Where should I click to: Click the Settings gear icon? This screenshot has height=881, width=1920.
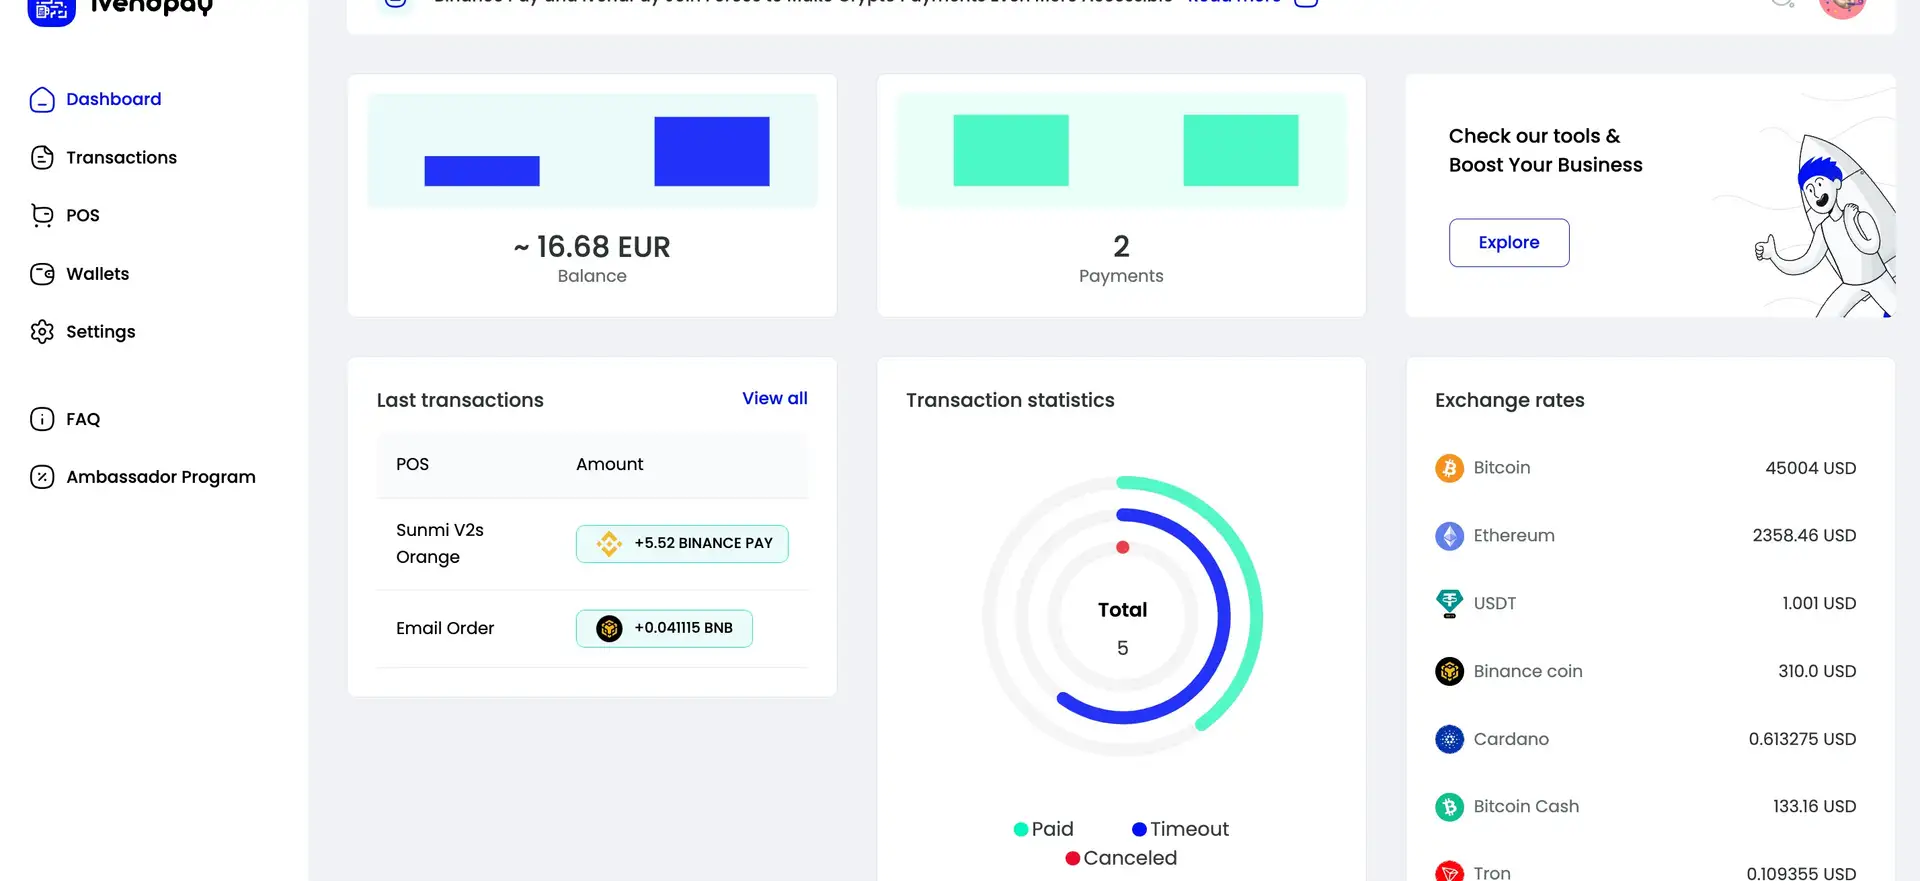(x=42, y=332)
